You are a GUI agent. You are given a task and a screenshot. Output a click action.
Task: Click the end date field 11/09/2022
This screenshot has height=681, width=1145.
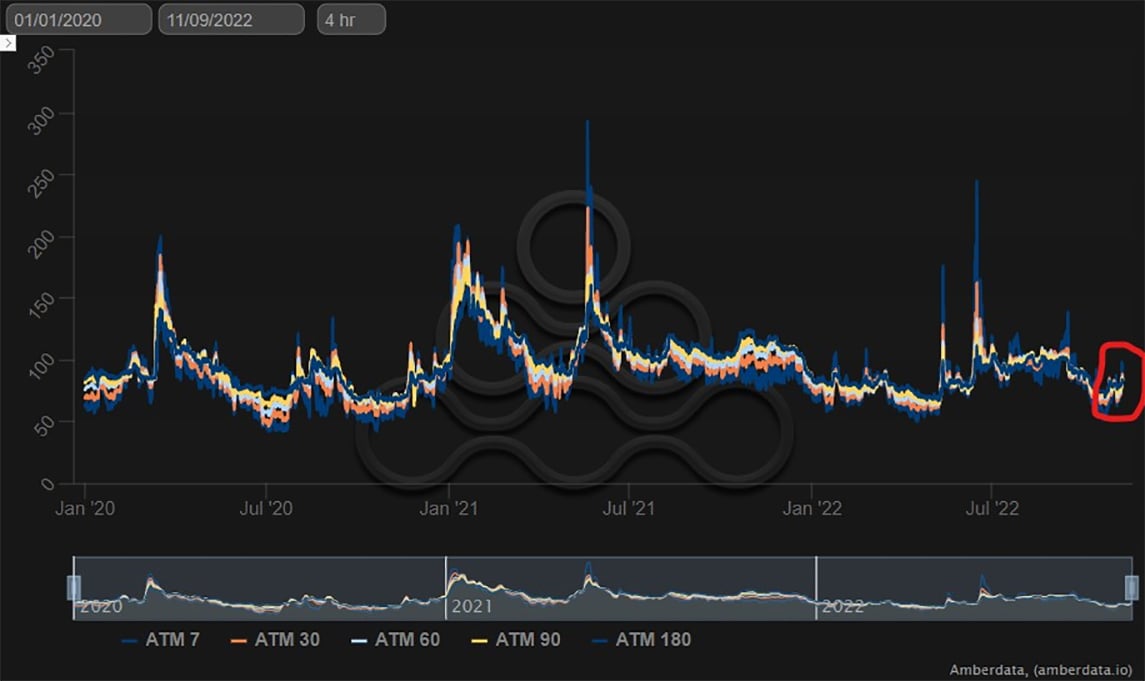[231, 20]
